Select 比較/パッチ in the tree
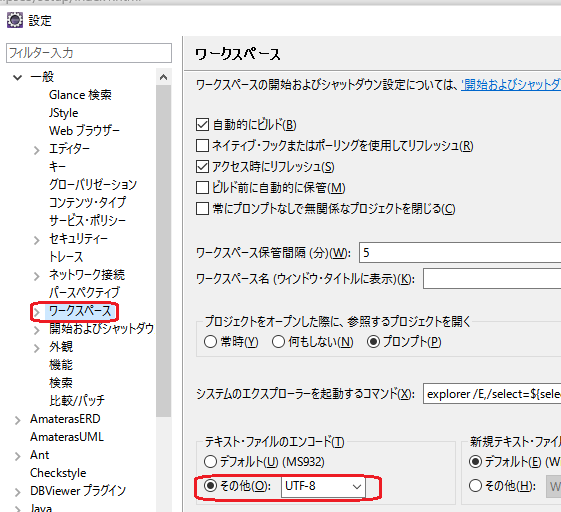 [77, 400]
